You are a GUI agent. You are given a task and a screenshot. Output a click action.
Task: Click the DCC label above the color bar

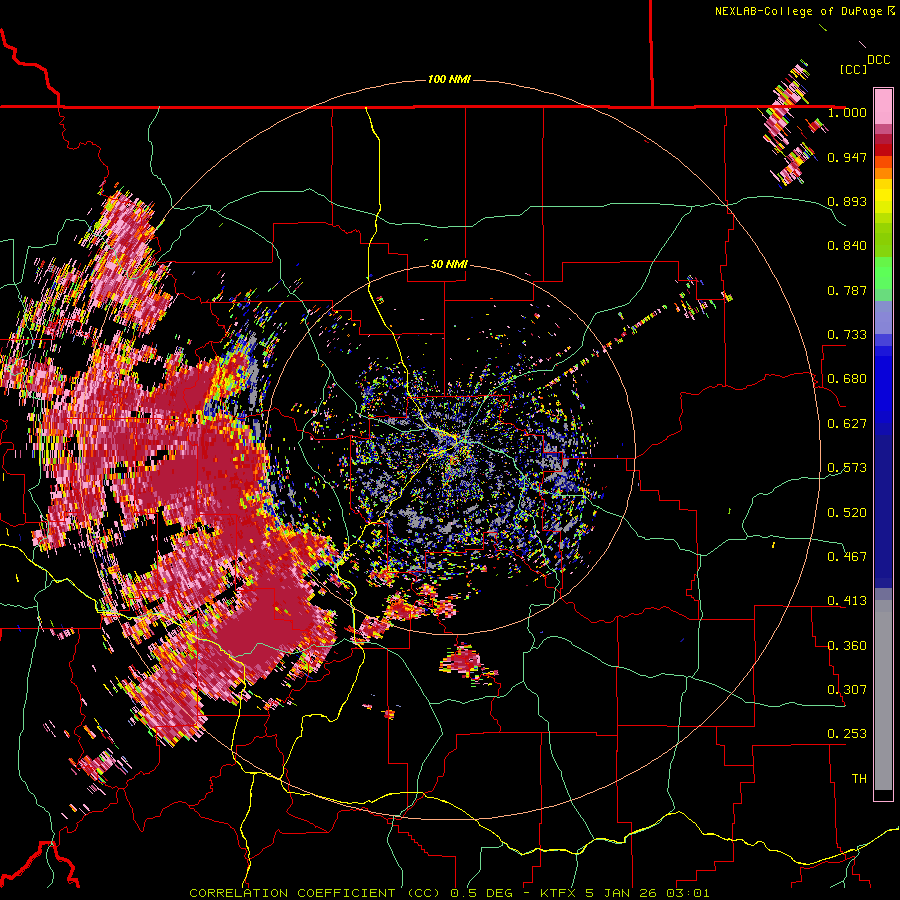[878, 59]
